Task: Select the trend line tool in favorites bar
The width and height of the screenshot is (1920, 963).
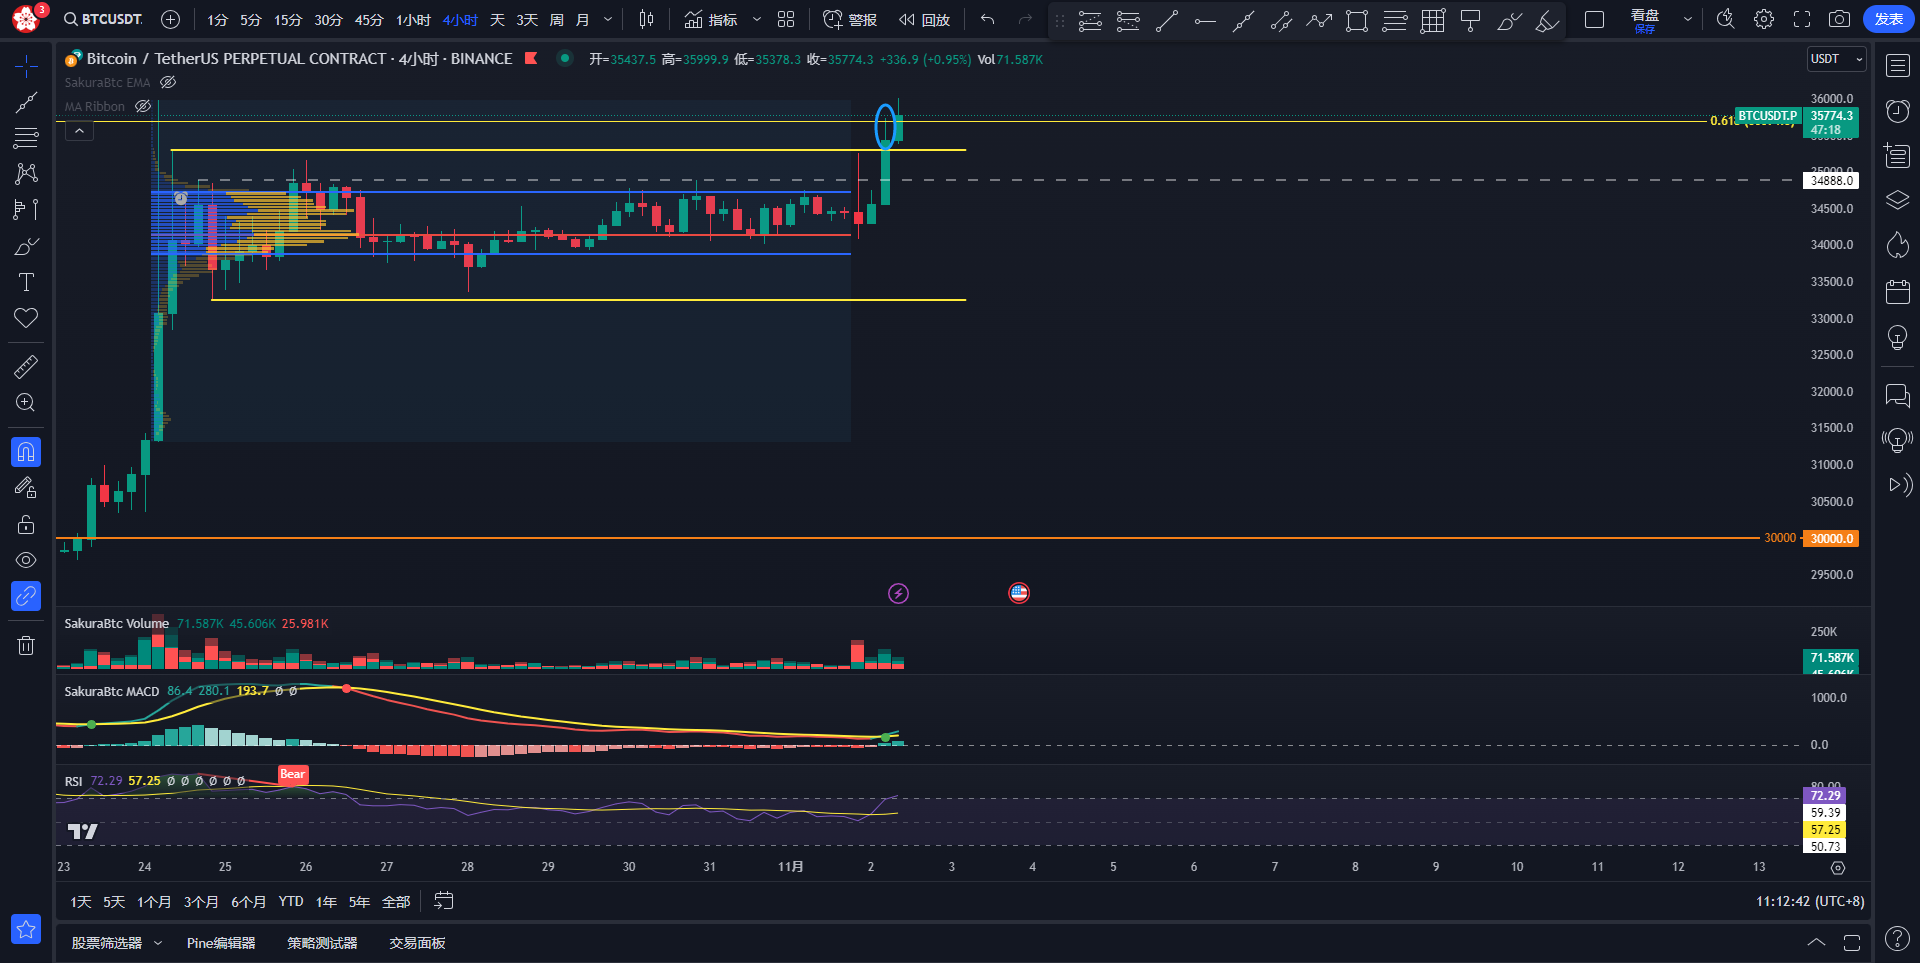Action: click(x=1167, y=21)
